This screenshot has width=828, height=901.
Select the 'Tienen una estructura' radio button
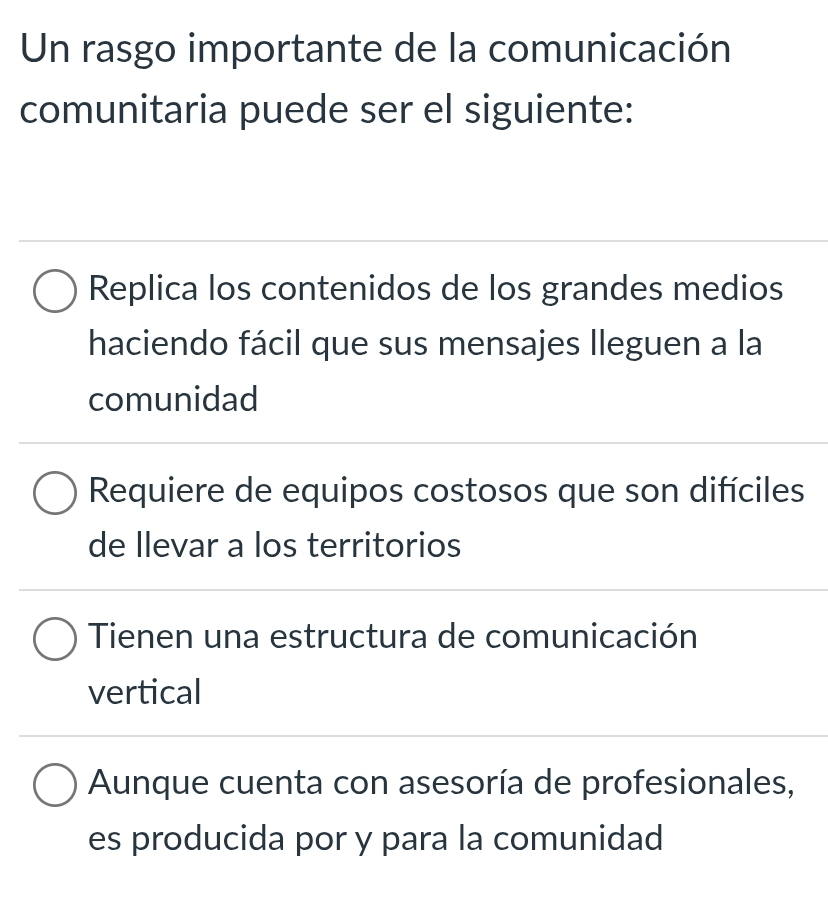(55, 638)
